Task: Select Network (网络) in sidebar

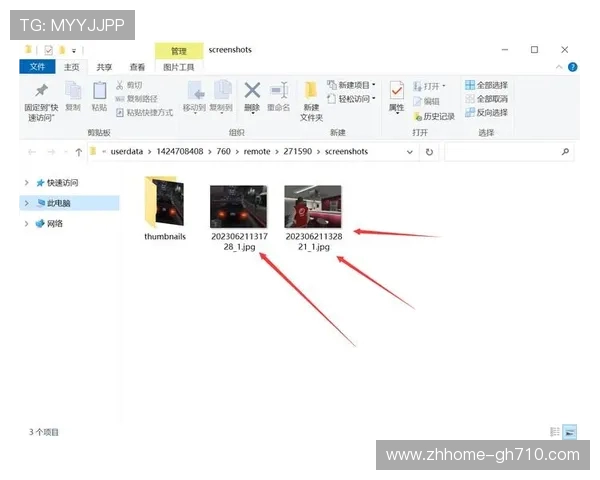Action: click(x=49, y=224)
